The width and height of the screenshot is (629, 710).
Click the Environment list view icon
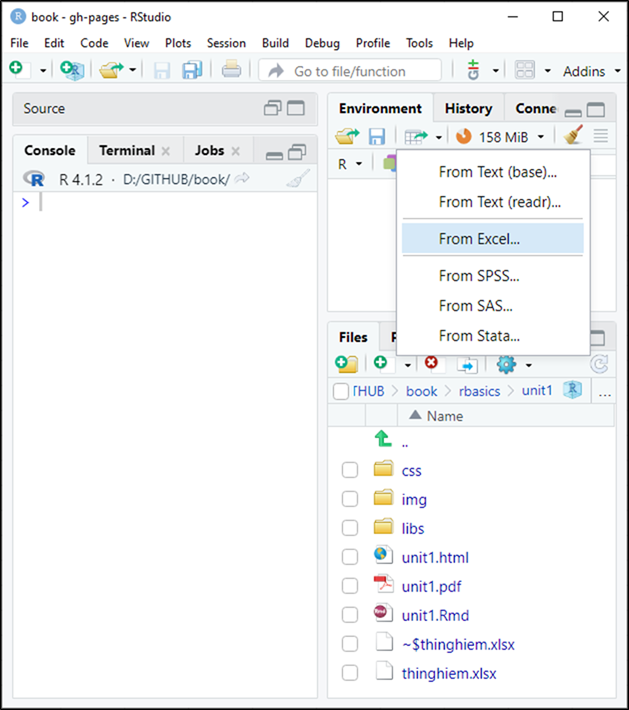point(601,136)
